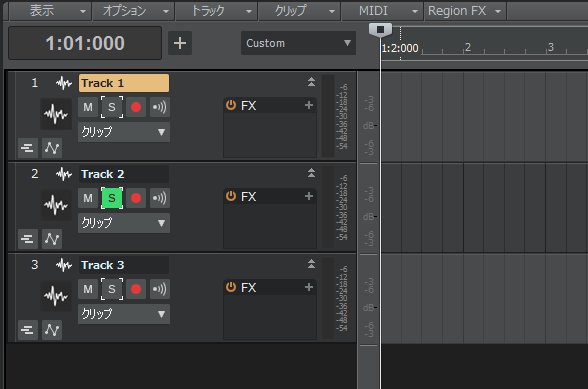
Task: Arm Track 3 for recording
Action: pos(136,289)
